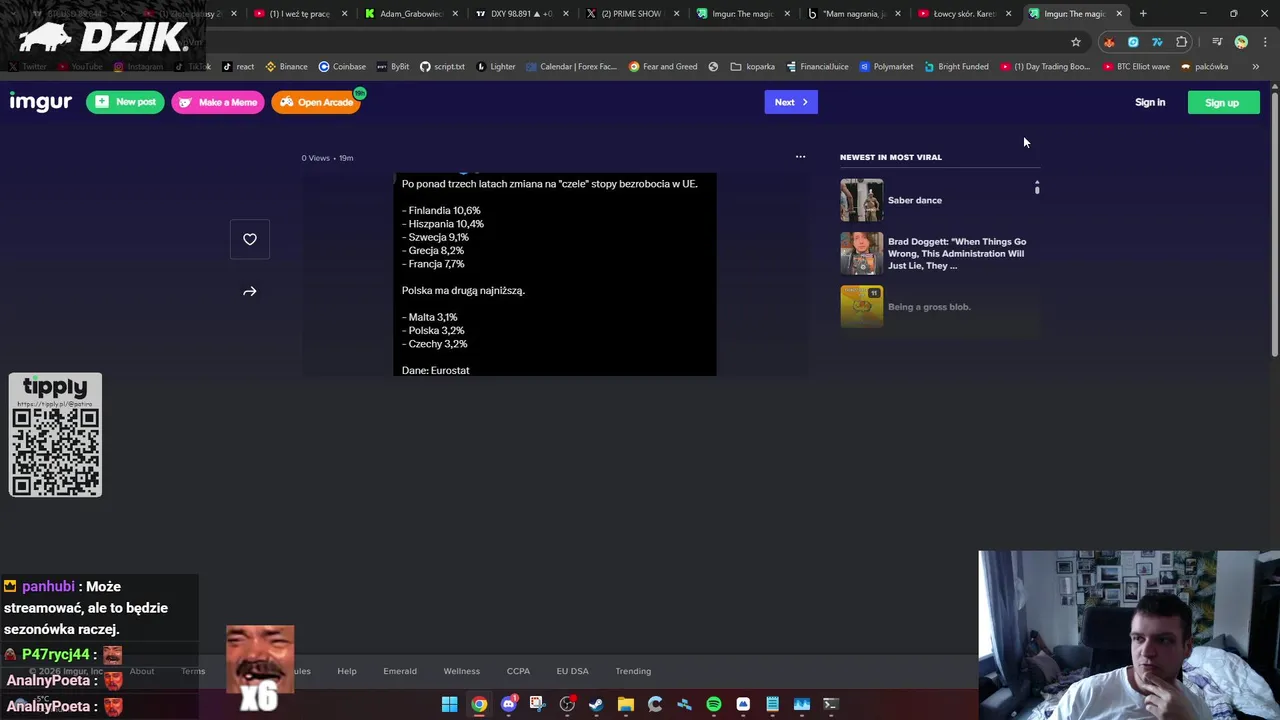Open the EU DSA footer link
1280x720 pixels.
pos(573,671)
